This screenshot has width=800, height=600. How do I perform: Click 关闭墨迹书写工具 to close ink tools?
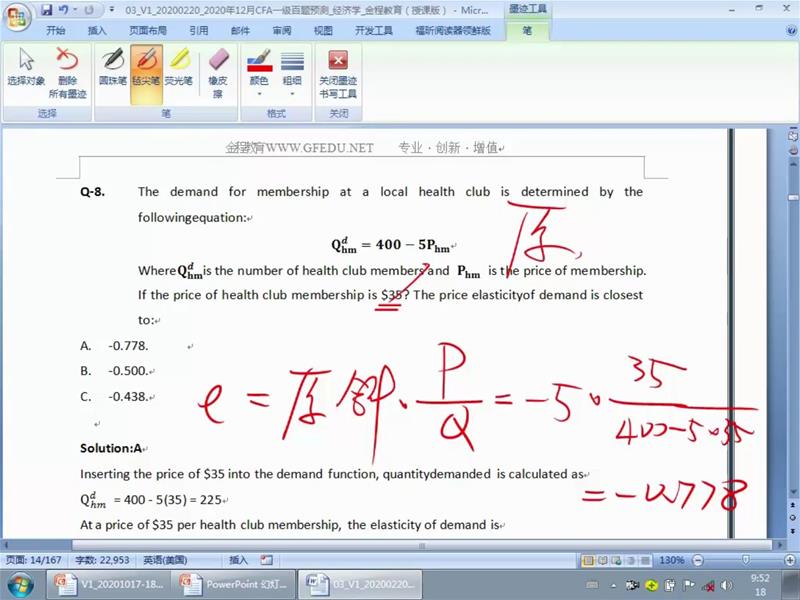[x=338, y=73]
